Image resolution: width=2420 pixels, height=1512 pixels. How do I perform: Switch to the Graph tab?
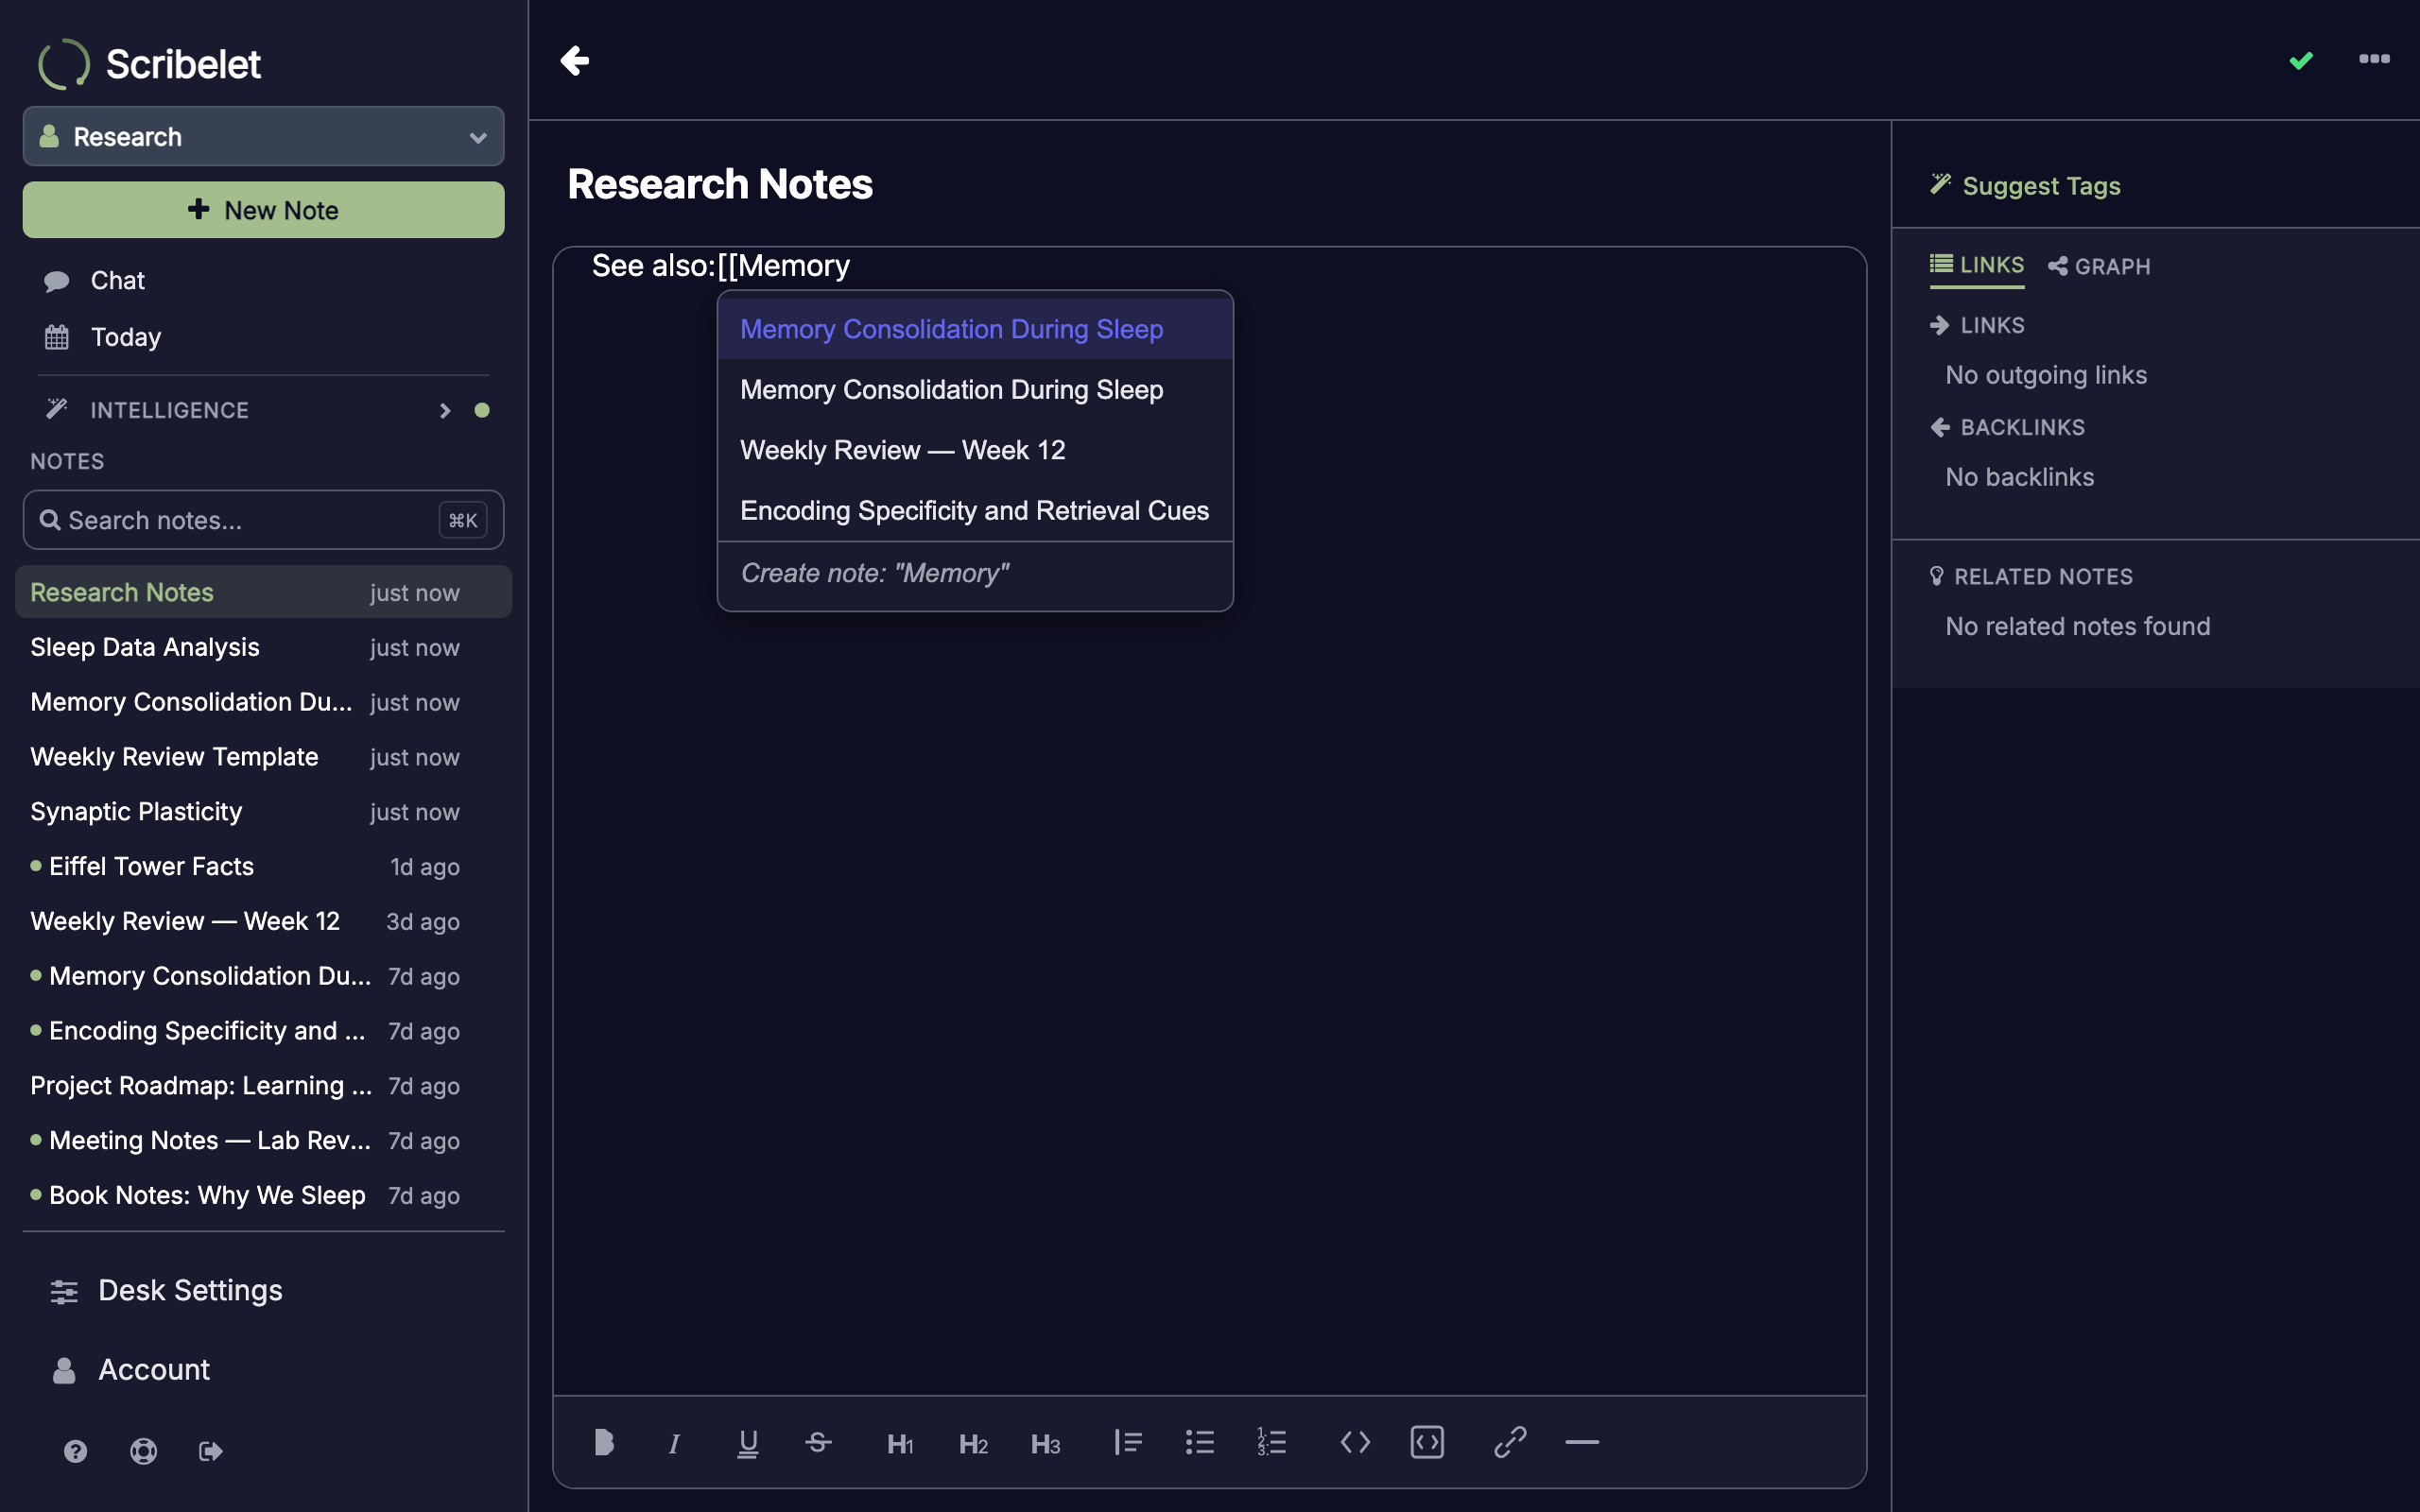(x=2098, y=266)
